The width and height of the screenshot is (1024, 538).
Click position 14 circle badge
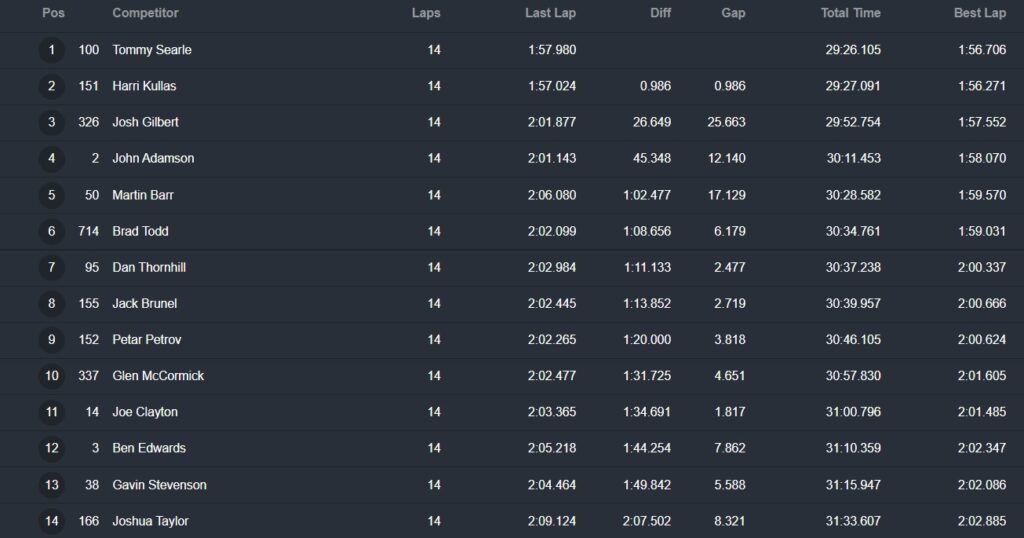click(52, 521)
